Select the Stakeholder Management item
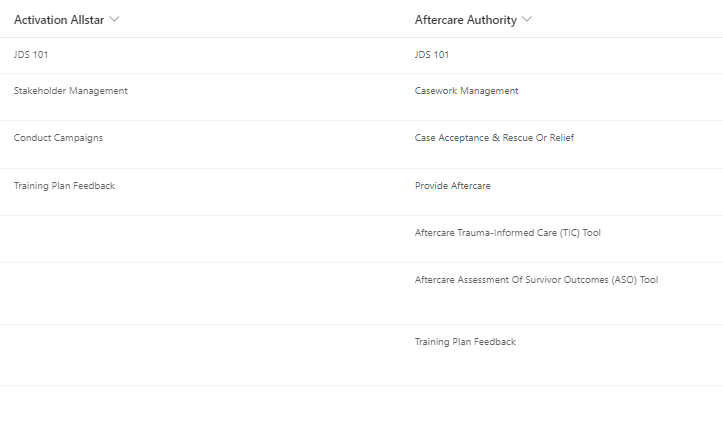This screenshot has height=439, width=723. coord(71,91)
